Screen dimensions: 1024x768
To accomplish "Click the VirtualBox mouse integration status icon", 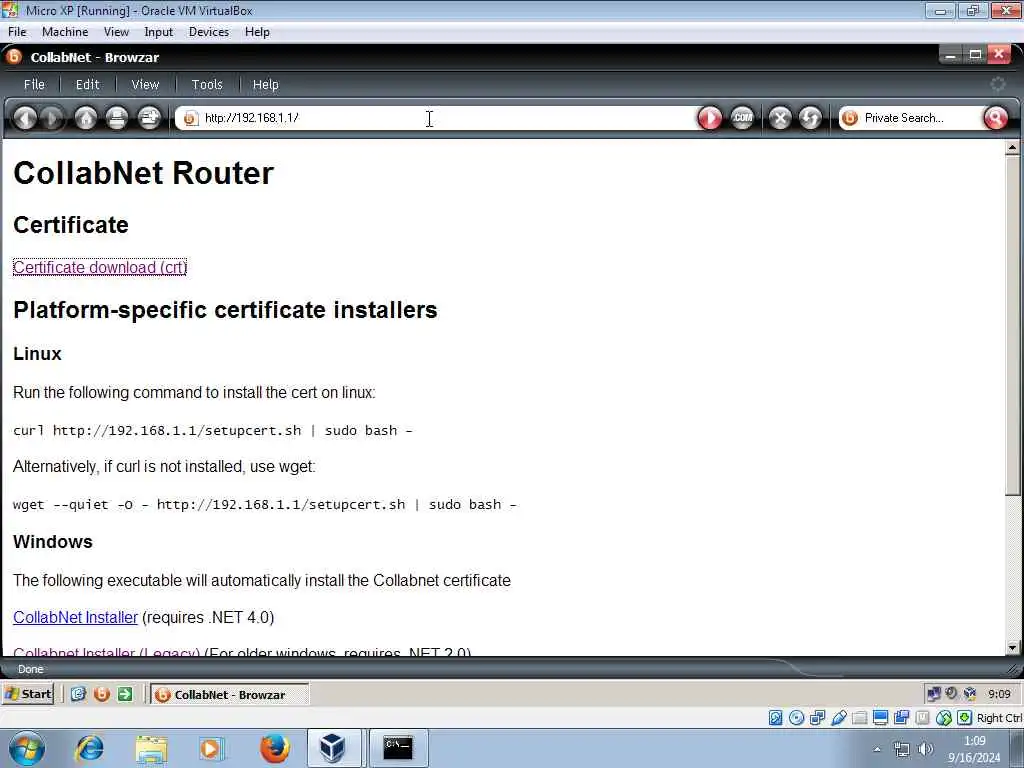I will (944, 718).
